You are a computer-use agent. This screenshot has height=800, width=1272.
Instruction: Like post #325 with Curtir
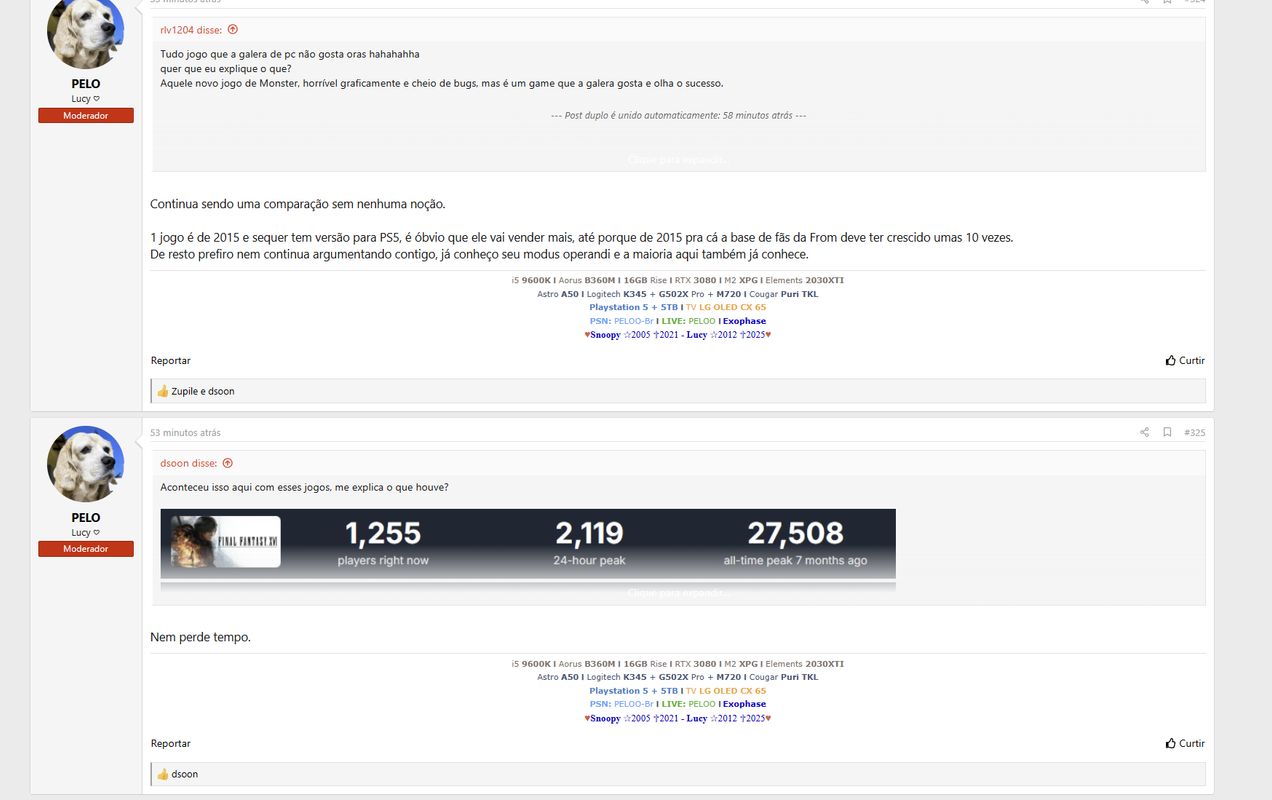pos(1185,743)
